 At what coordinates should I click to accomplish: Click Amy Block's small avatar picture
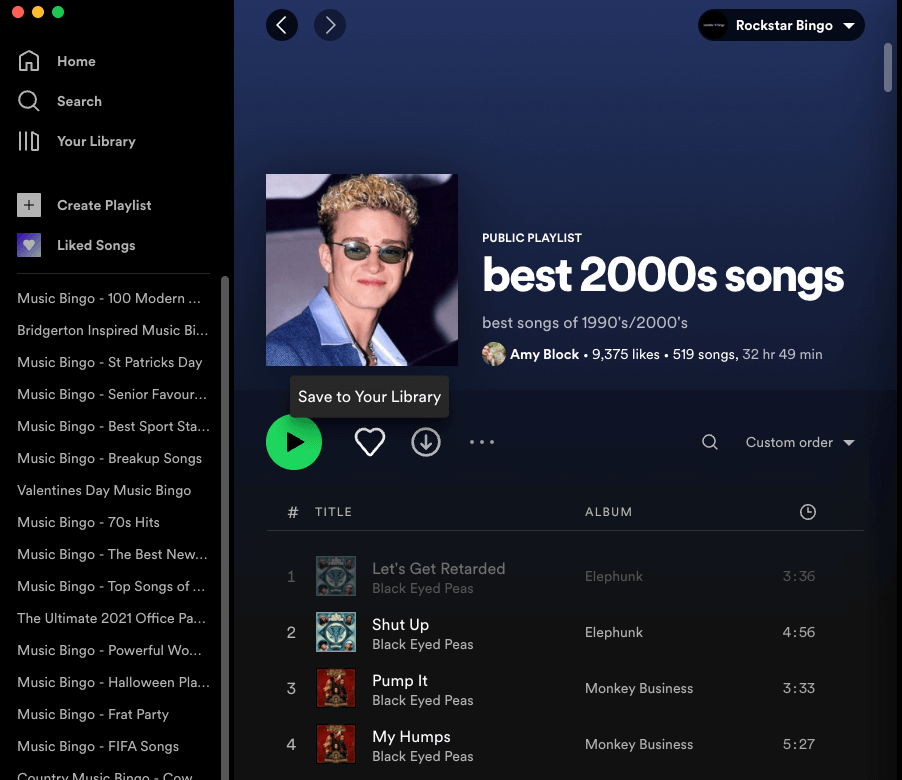click(x=494, y=354)
